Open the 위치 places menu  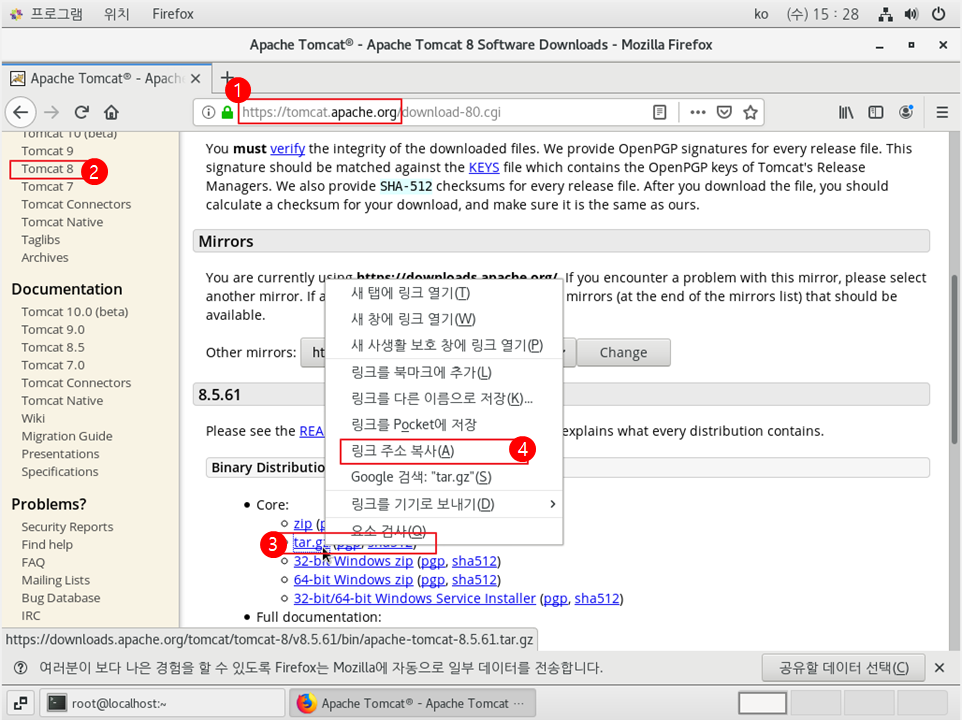click(117, 13)
